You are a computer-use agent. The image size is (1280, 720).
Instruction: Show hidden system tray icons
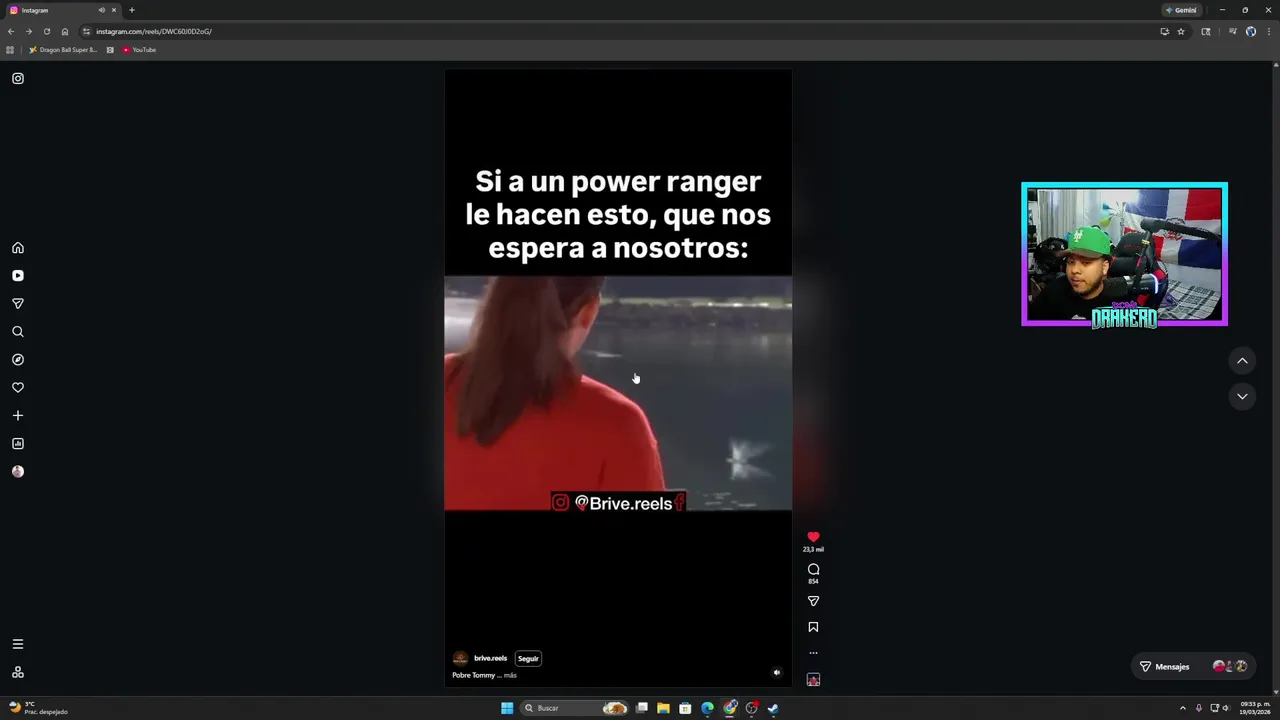[1183, 708]
